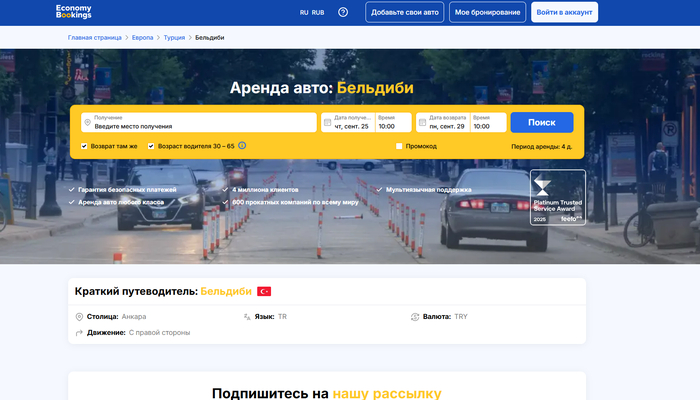The image size is (700, 400).
Task: Open the pickup time 10:00 dropdown
Action: pyautogui.click(x=392, y=123)
